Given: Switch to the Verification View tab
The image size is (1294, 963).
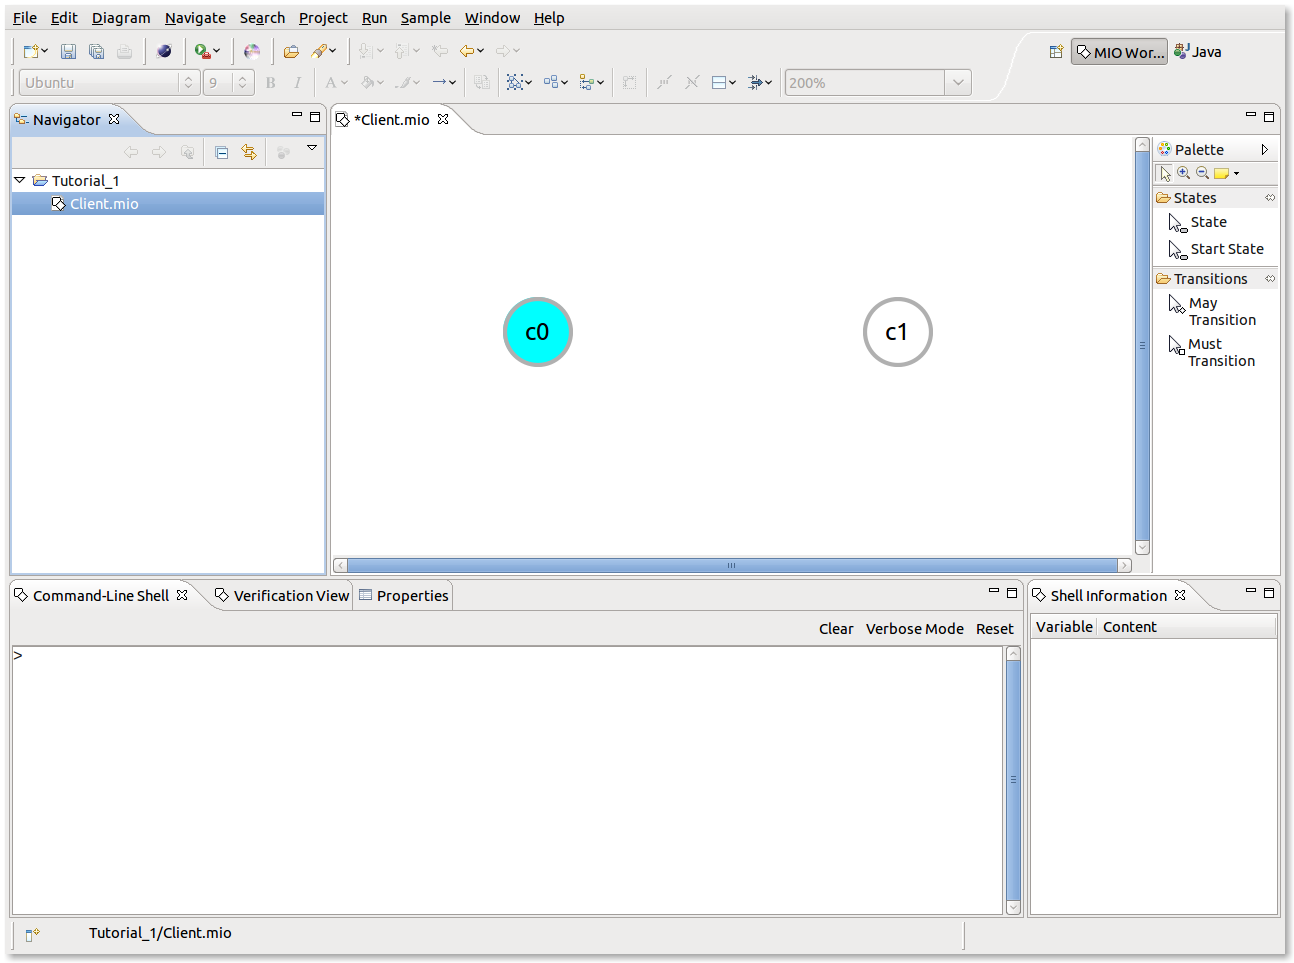Looking at the screenshot, I should (x=282, y=596).
